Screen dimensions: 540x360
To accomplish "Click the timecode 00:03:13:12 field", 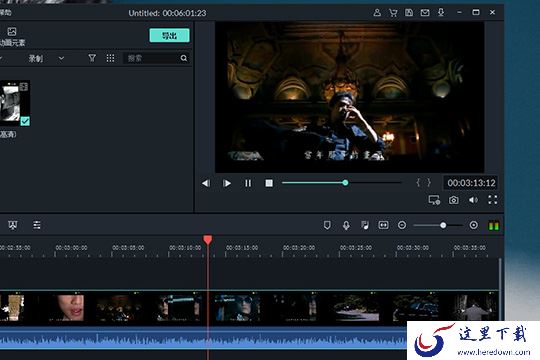I will pos(471,183).
